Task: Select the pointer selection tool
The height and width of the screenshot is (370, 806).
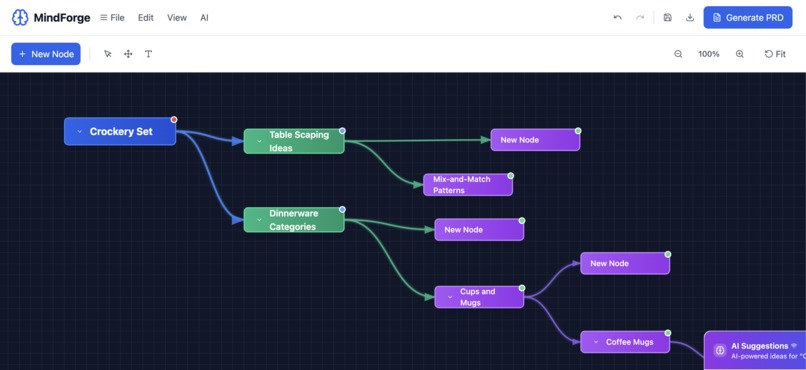Action: (107, 54)
